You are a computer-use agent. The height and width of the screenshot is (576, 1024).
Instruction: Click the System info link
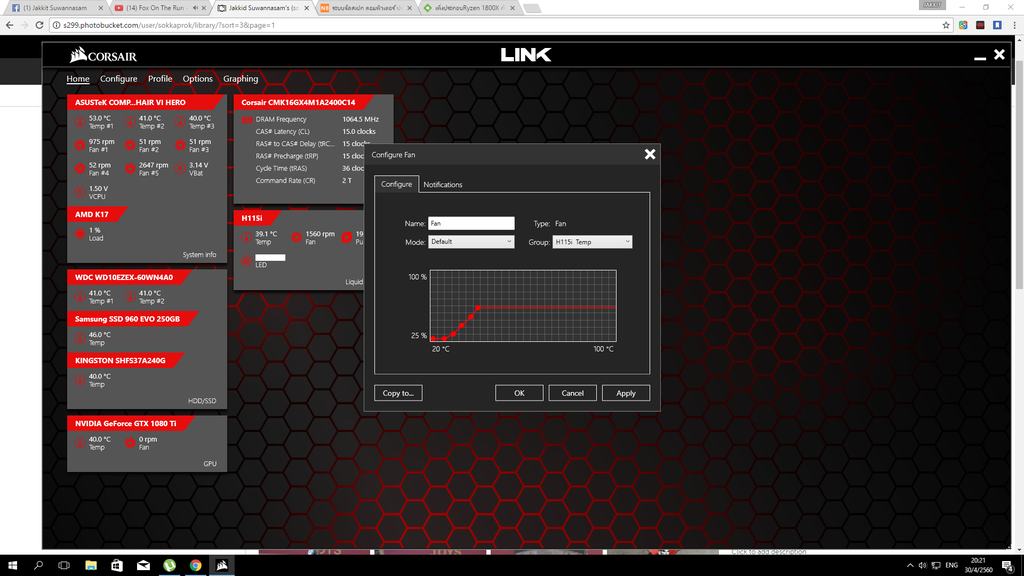pos(199,255)
